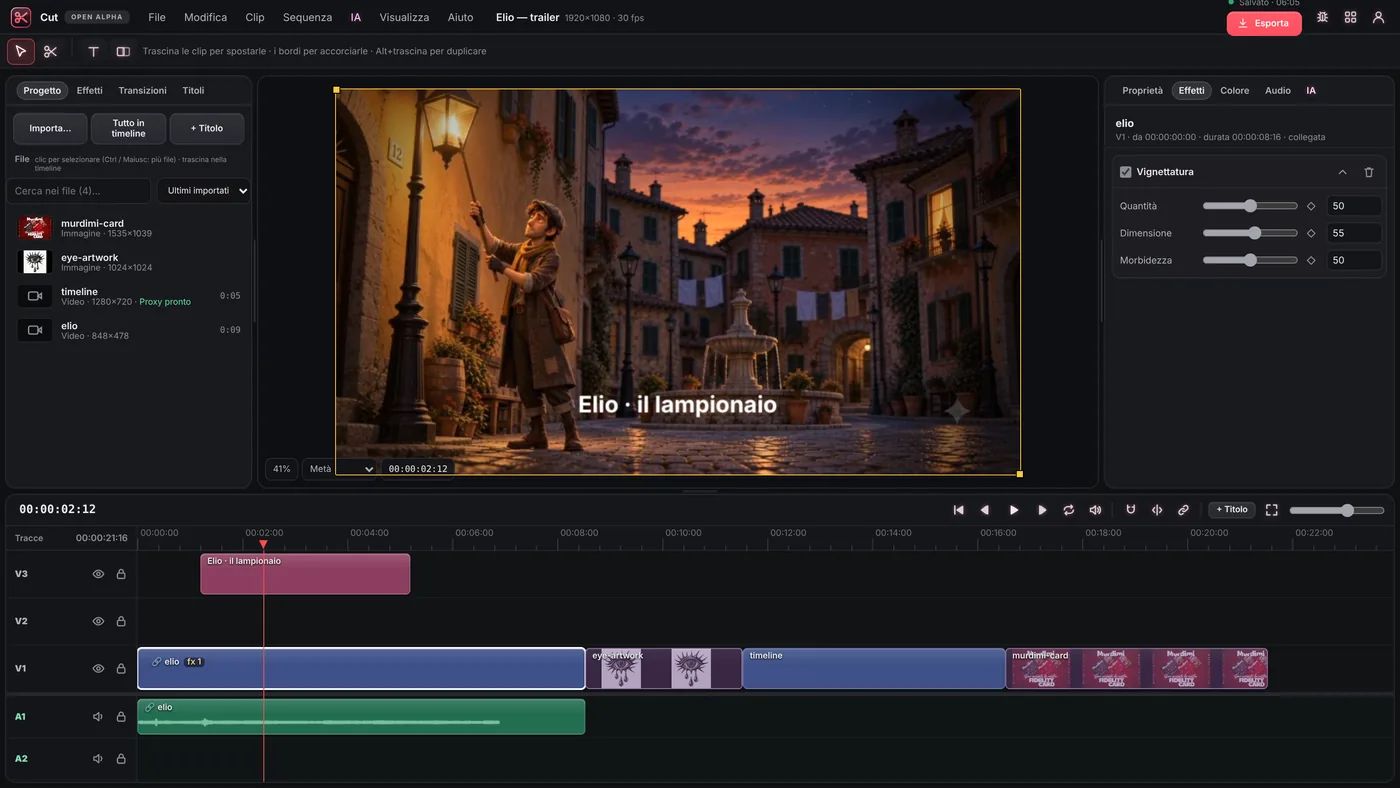Click the 41% zoom button
Viewport: 1400px width, 788px height.
click(x=282, y=468)
